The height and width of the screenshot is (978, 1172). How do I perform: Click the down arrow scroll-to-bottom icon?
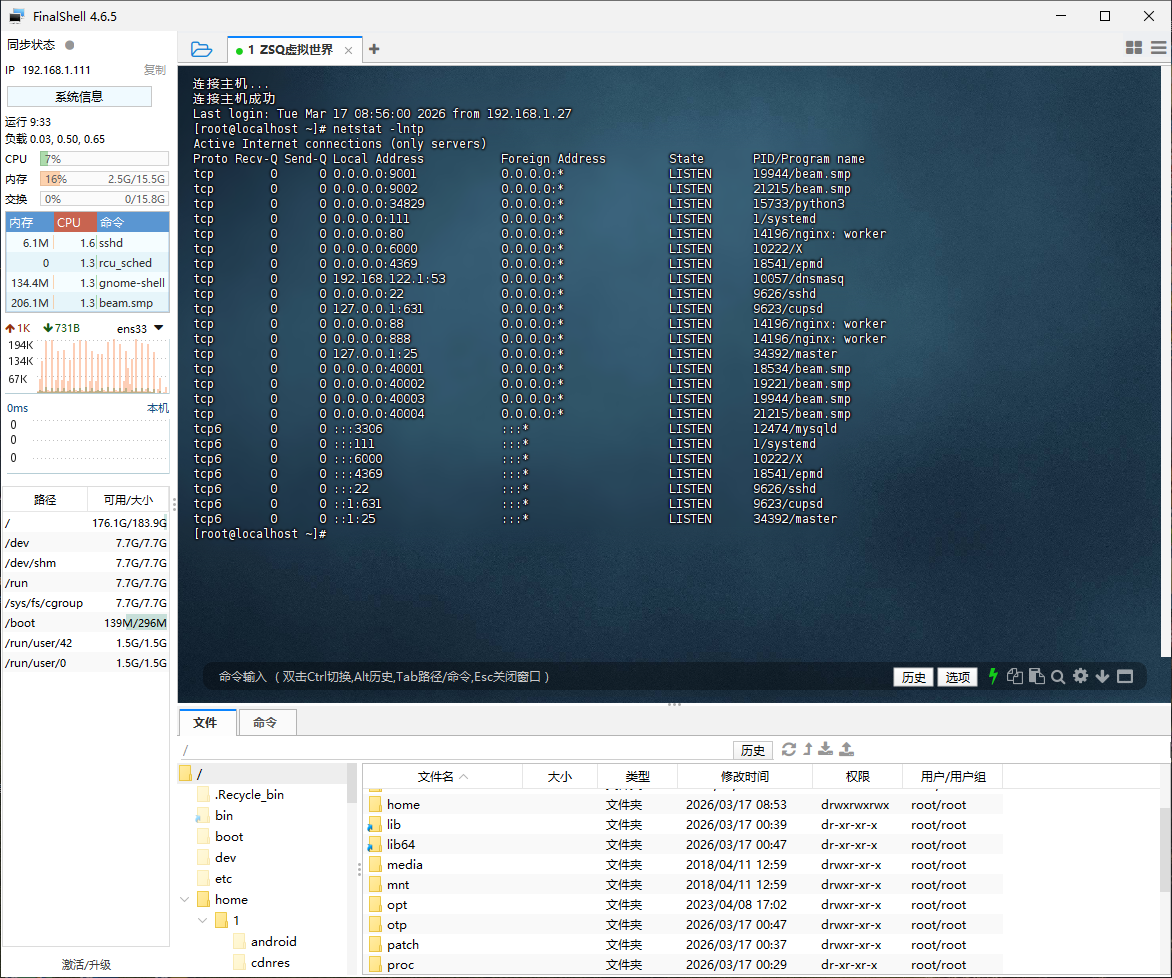pyautogui.click(x=1102, y=676)
